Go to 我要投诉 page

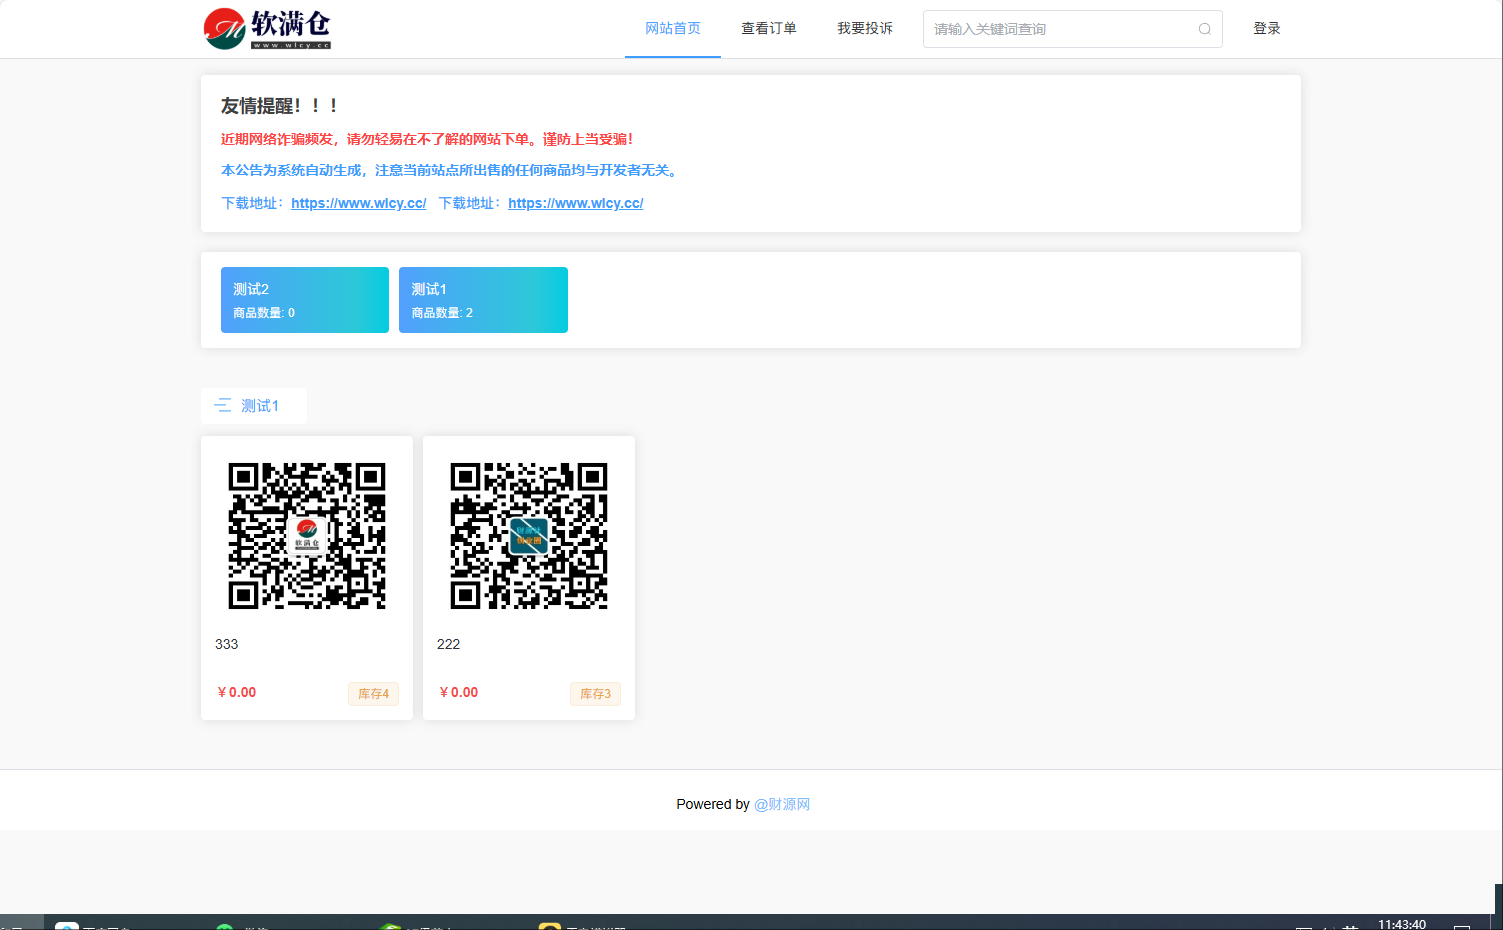pos(864,29)
